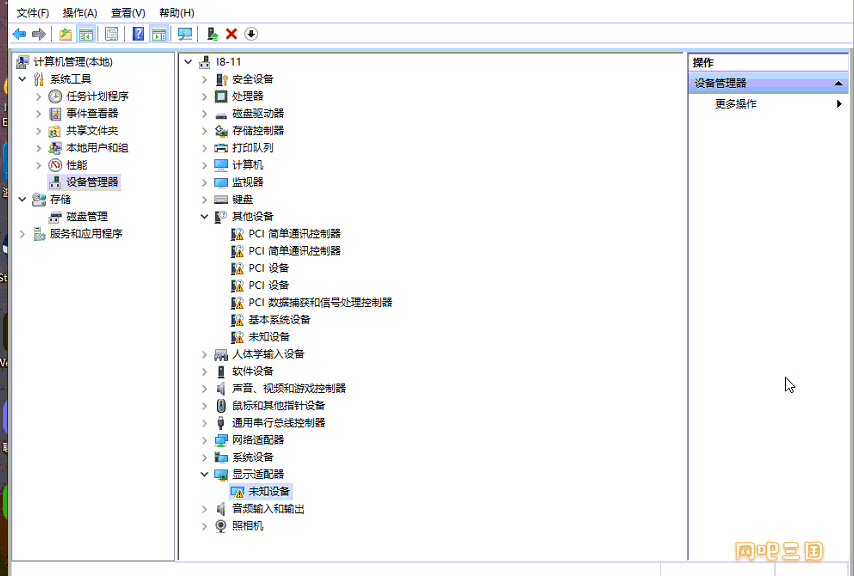Collapse the 其他设备 category
854x576 pixels.
(204, 217)
